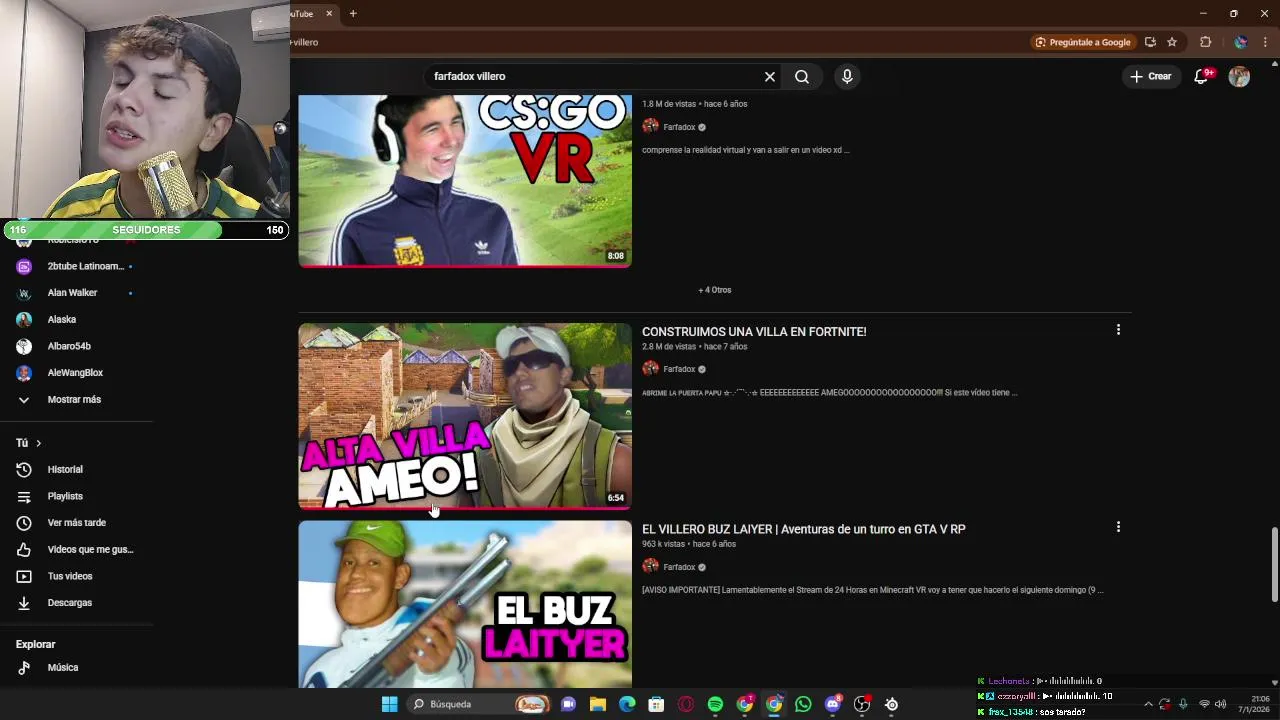1280x720 pixels.
Task: Click the YouTube search magnifier button
Action: [x=802, y=76]
